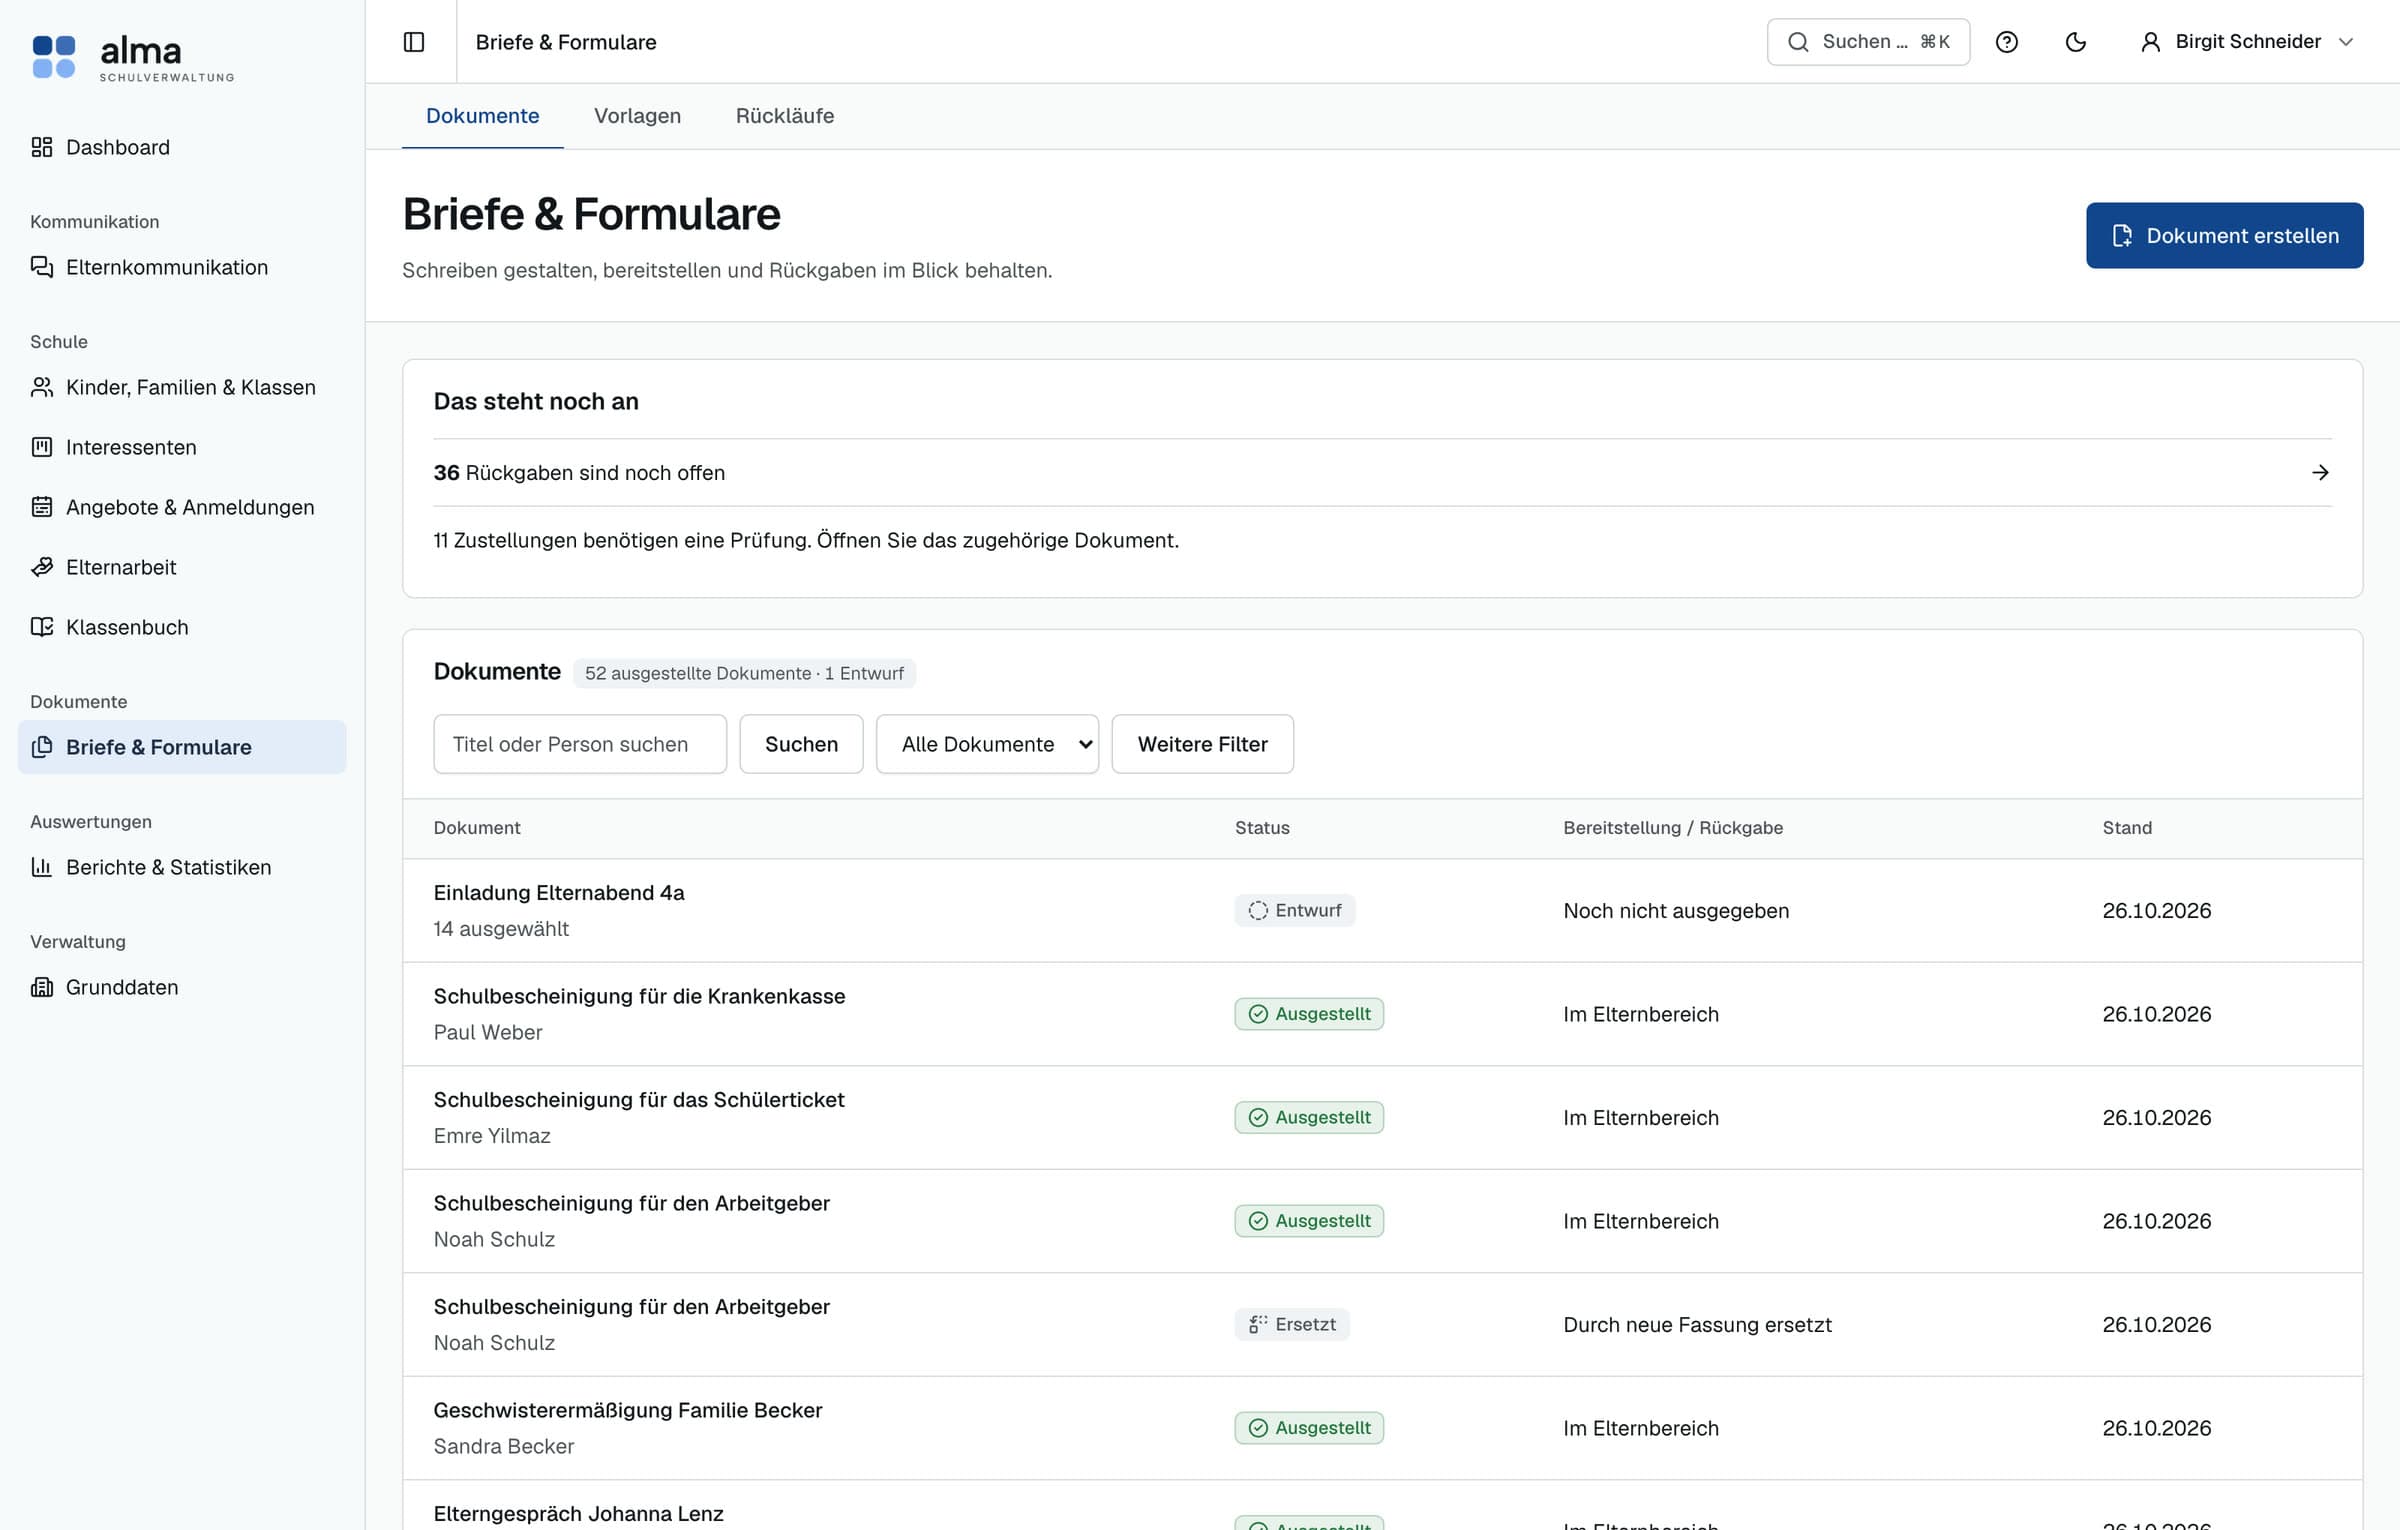Switch to the Vorlagen tab
Image resolution: width=2400 pixels, height=1530 pixels.
[637, 116]
